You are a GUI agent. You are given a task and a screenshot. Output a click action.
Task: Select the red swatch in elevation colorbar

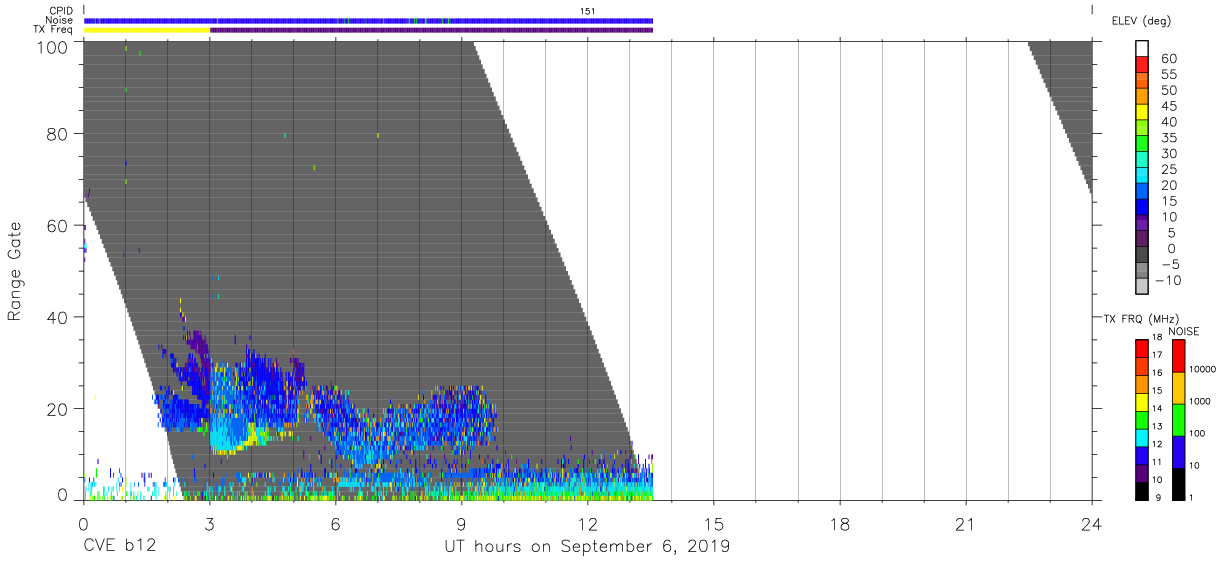1142,64
